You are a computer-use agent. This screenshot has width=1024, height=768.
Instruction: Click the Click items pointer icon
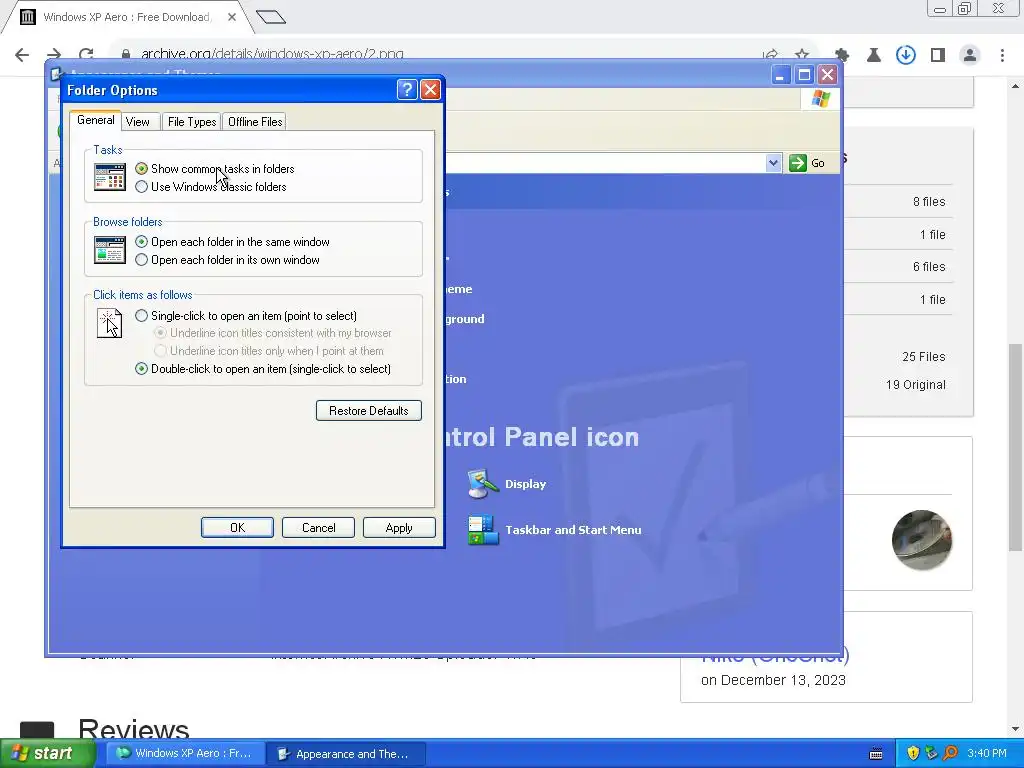[110, 323]
